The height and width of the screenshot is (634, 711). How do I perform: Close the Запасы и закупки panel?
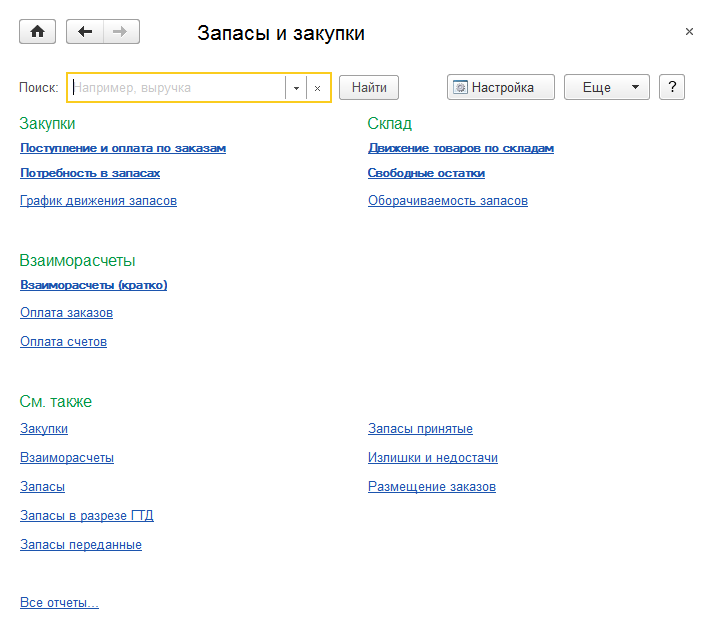click(689, 32)
